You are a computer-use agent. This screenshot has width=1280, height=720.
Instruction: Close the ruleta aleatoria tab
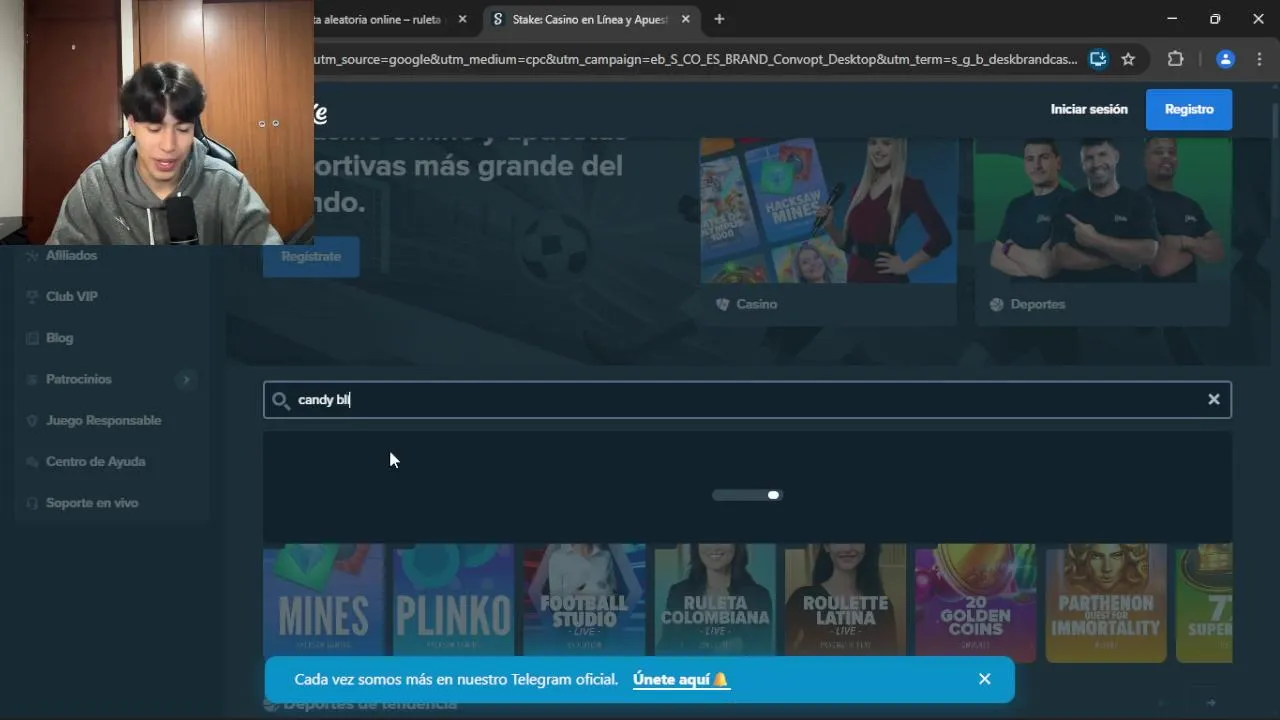(x=462, y=19)
